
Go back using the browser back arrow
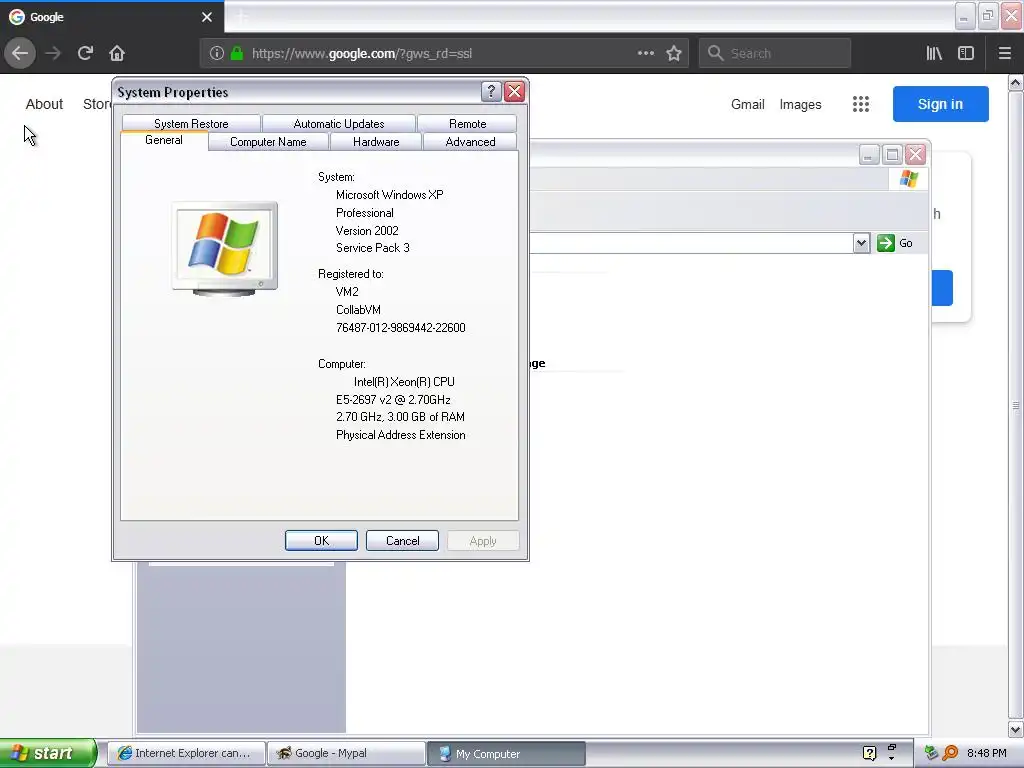[x=20, y=53]
